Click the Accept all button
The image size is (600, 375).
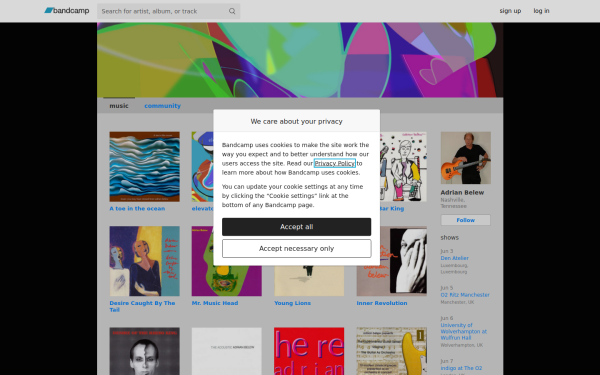[x=297, y=227]
